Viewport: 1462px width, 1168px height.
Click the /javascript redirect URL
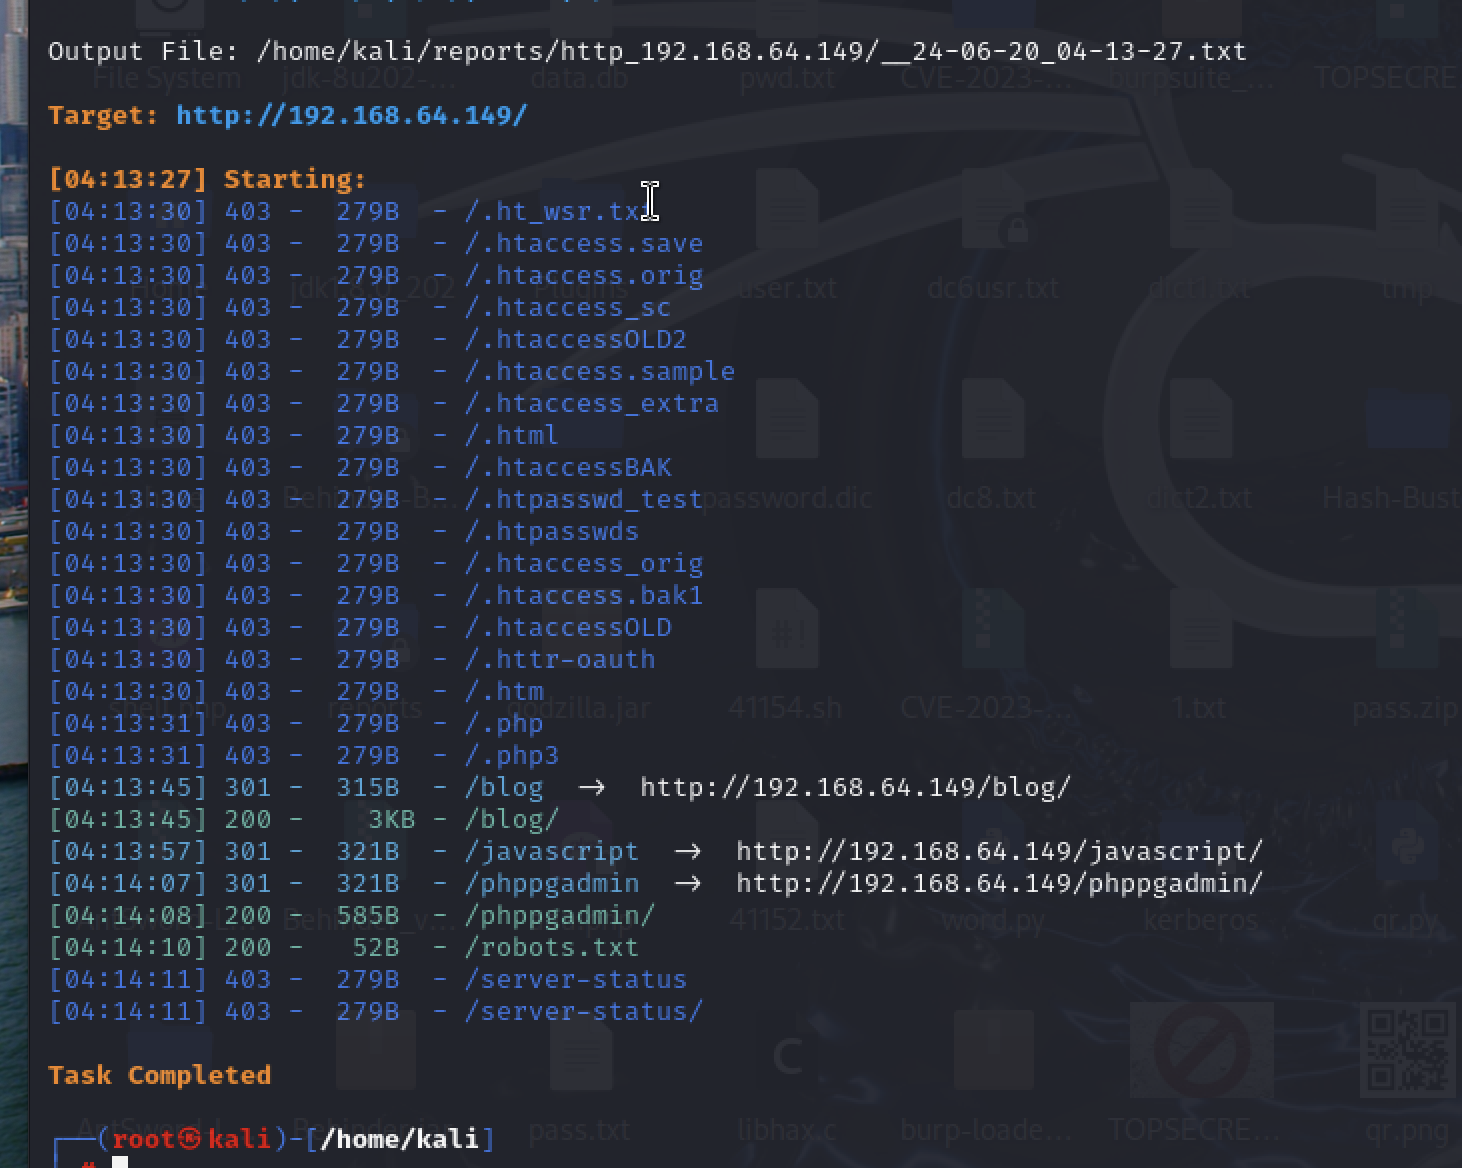click(x=999, y=851)
